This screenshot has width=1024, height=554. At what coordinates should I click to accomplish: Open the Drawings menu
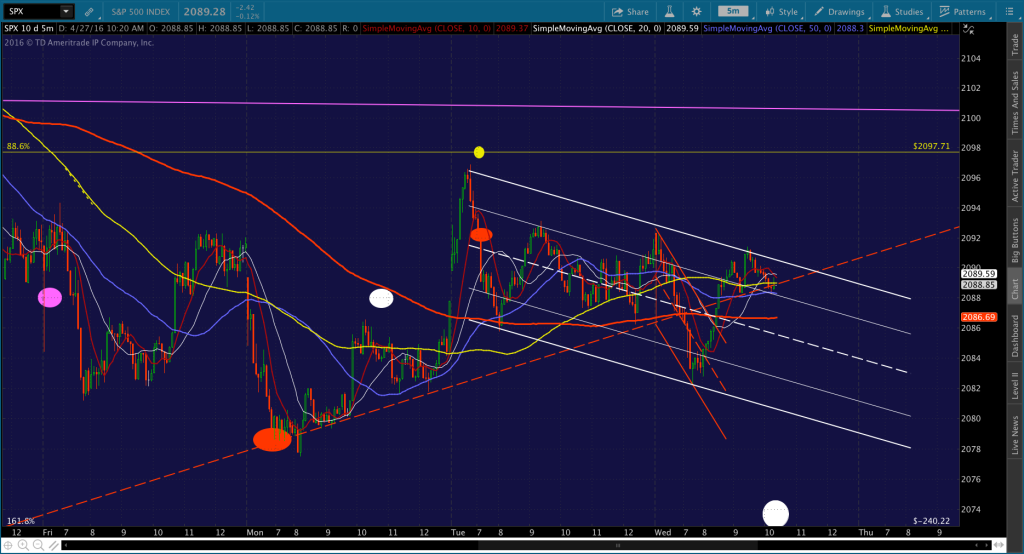click(839, 12)
